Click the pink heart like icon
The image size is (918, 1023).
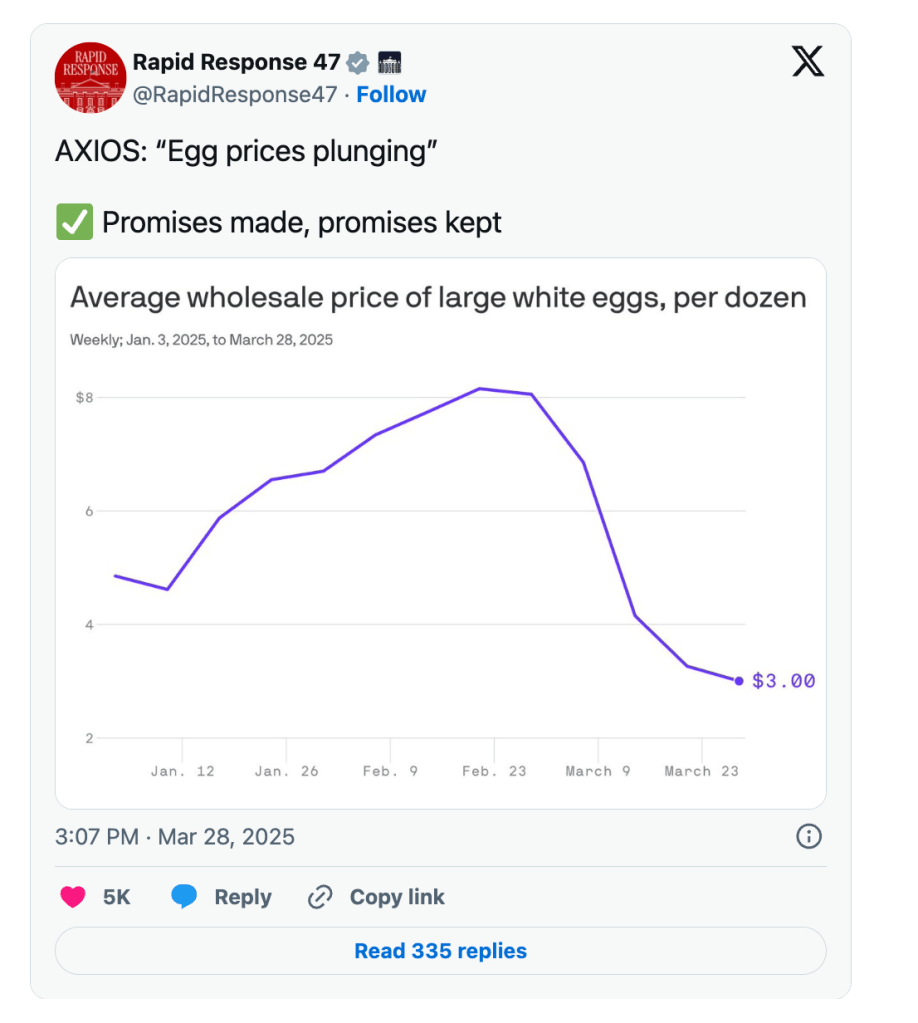(x=73, y=897)
